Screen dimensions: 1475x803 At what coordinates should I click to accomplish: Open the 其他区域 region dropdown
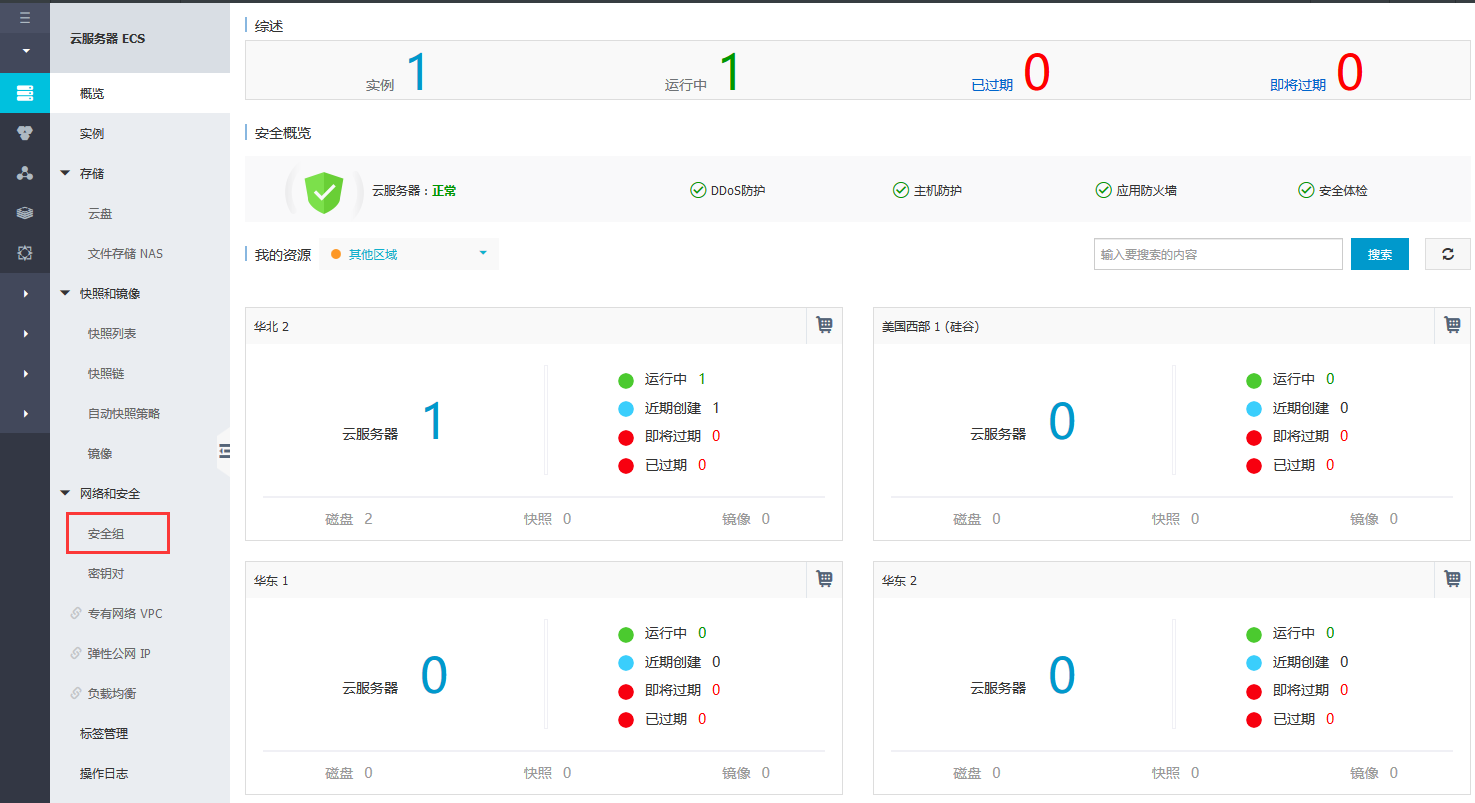tap(409, 254)
